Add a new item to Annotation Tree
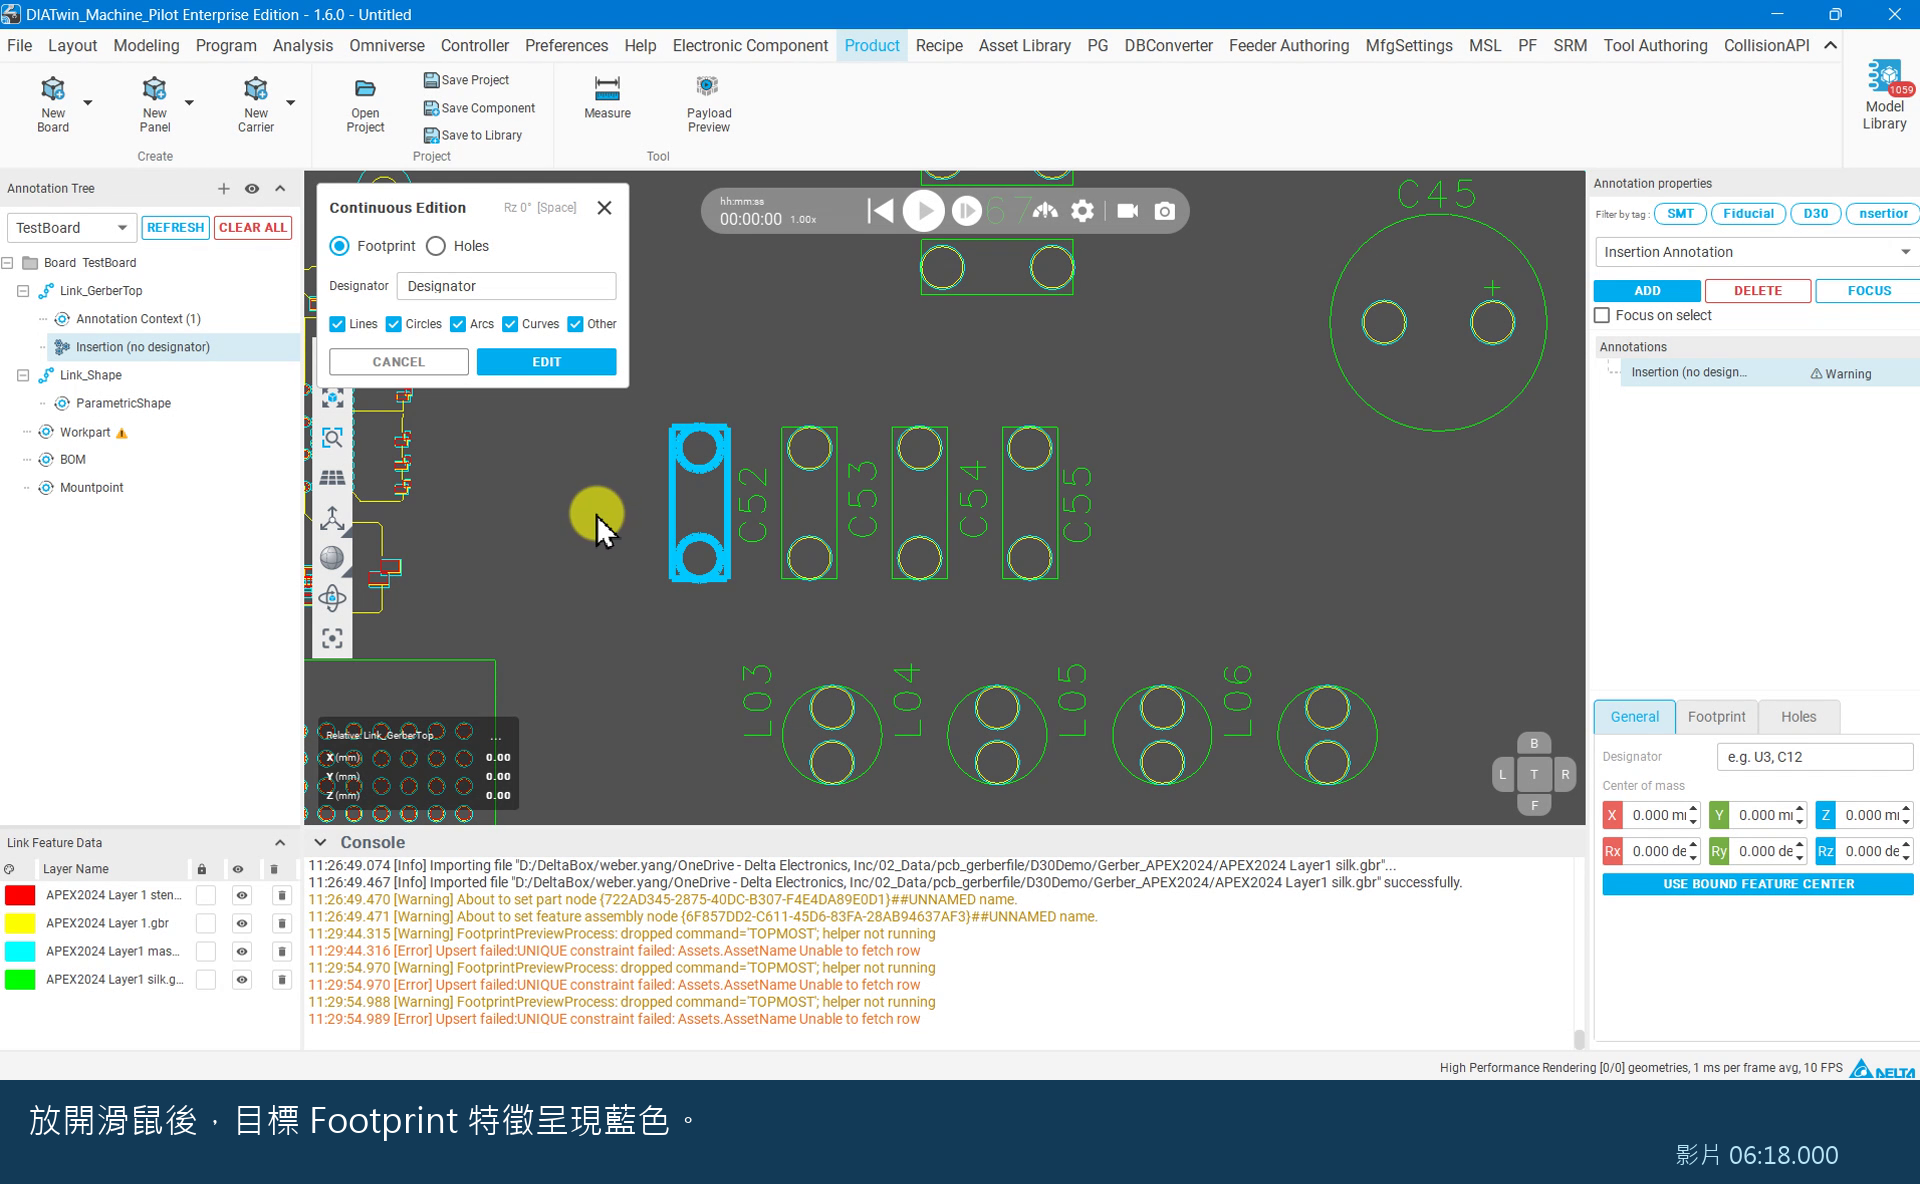 pos(224,189)
